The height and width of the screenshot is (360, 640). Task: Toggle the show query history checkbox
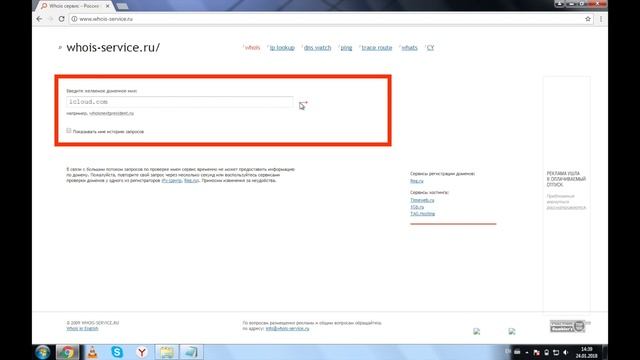pyautogui.click(x=69, y=131)
